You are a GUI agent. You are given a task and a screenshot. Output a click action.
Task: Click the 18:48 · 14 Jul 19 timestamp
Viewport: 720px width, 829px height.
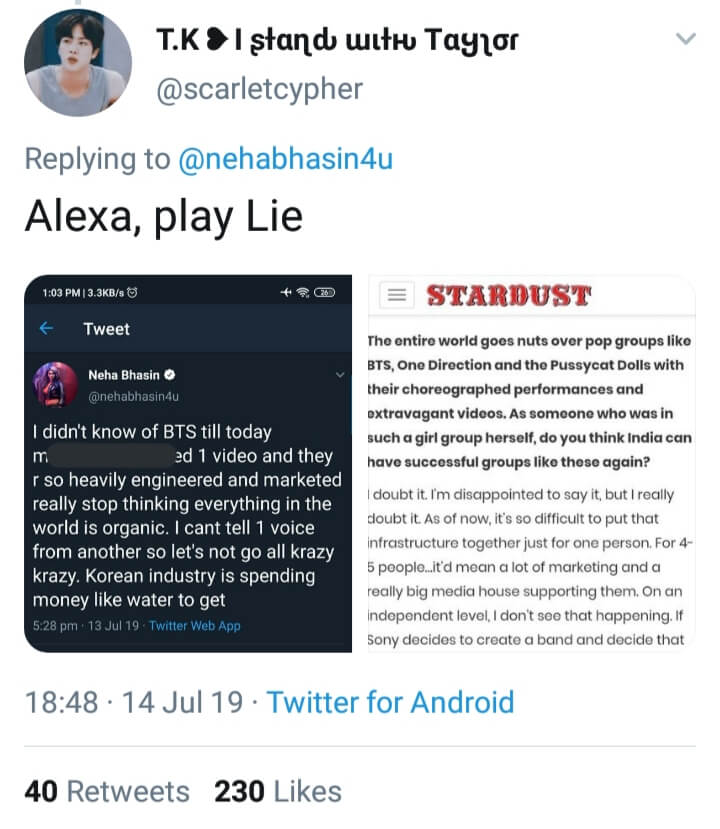coord(133,702)
